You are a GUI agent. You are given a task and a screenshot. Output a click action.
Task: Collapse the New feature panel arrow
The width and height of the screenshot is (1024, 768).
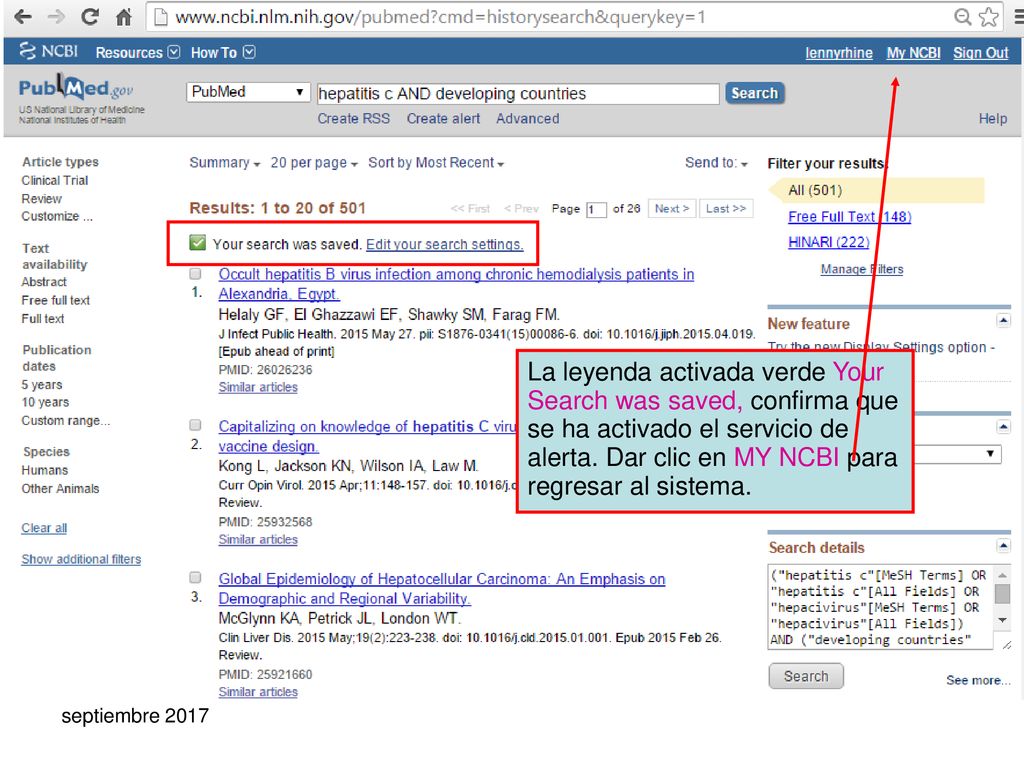pyautogui.click(x=1003, y=320)
